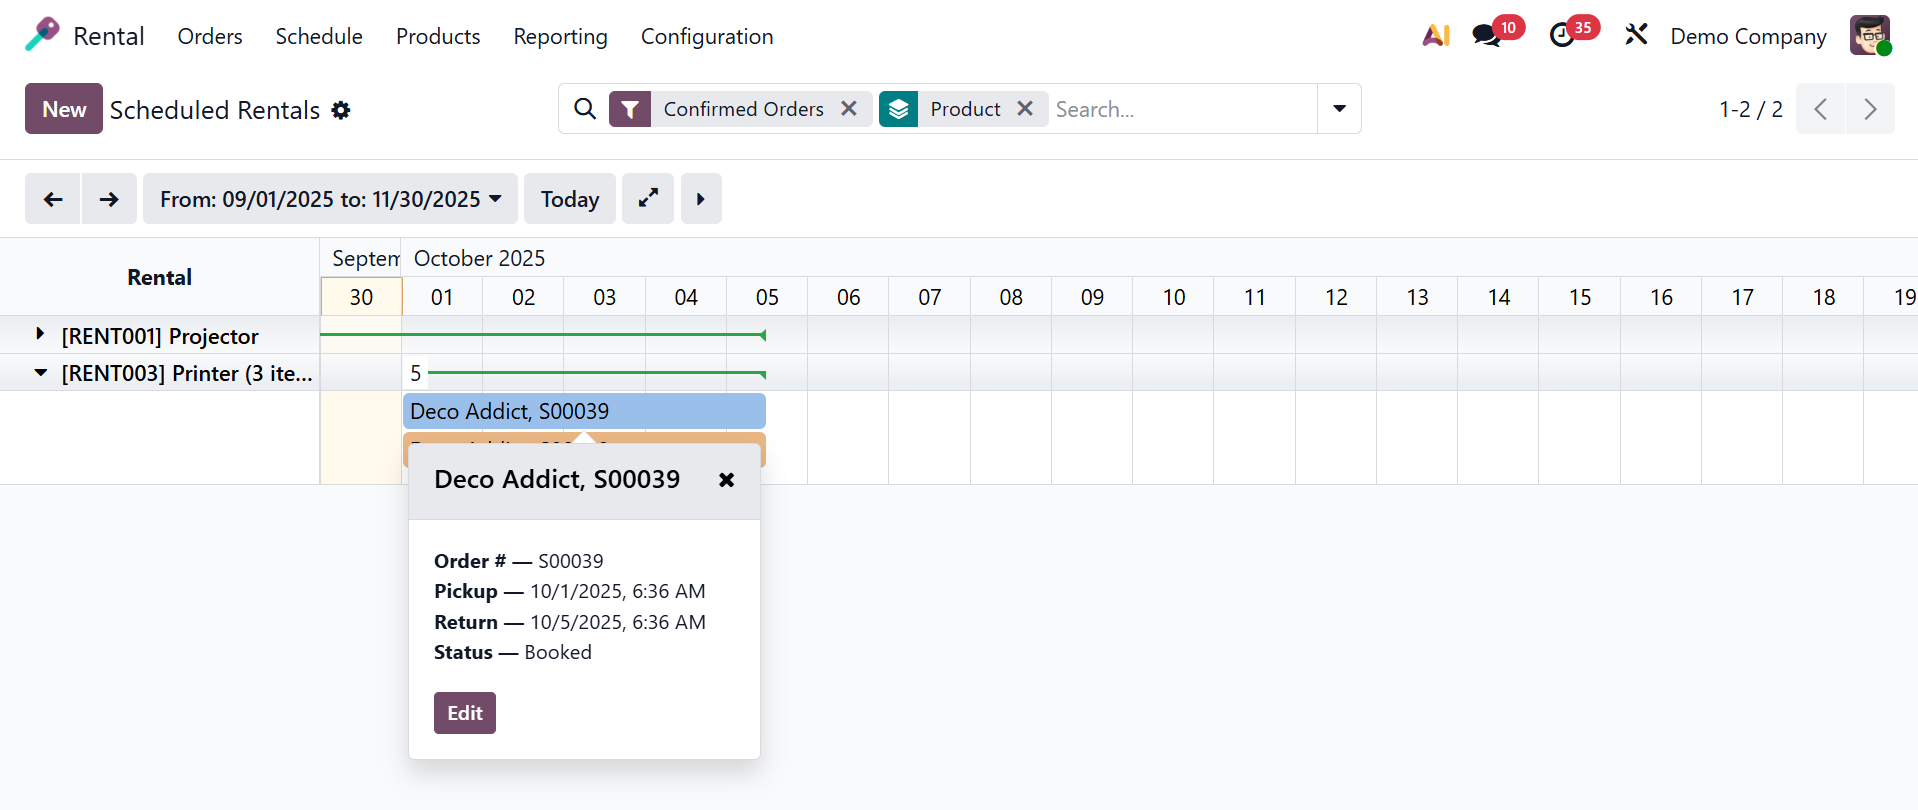Focus the Search input field
Viewport: 1918px width, 810px height.
point(1180,109)
